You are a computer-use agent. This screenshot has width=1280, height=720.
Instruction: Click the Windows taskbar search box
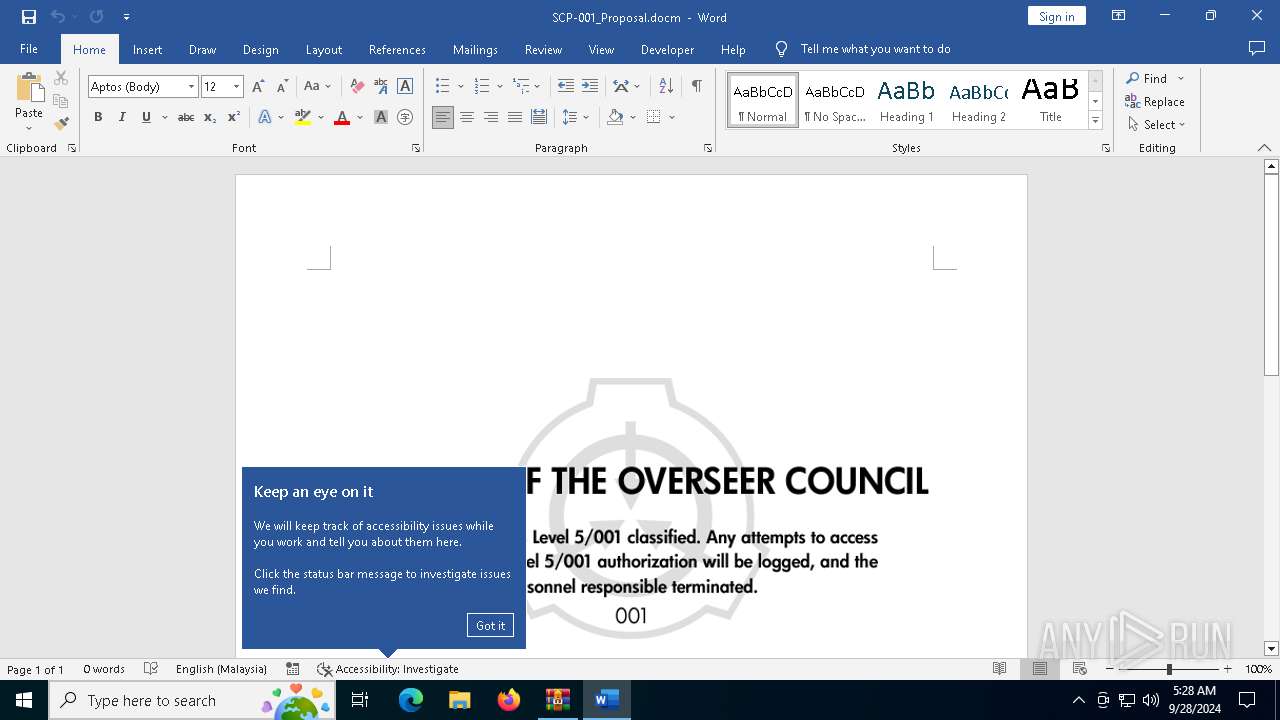[191, 700]
